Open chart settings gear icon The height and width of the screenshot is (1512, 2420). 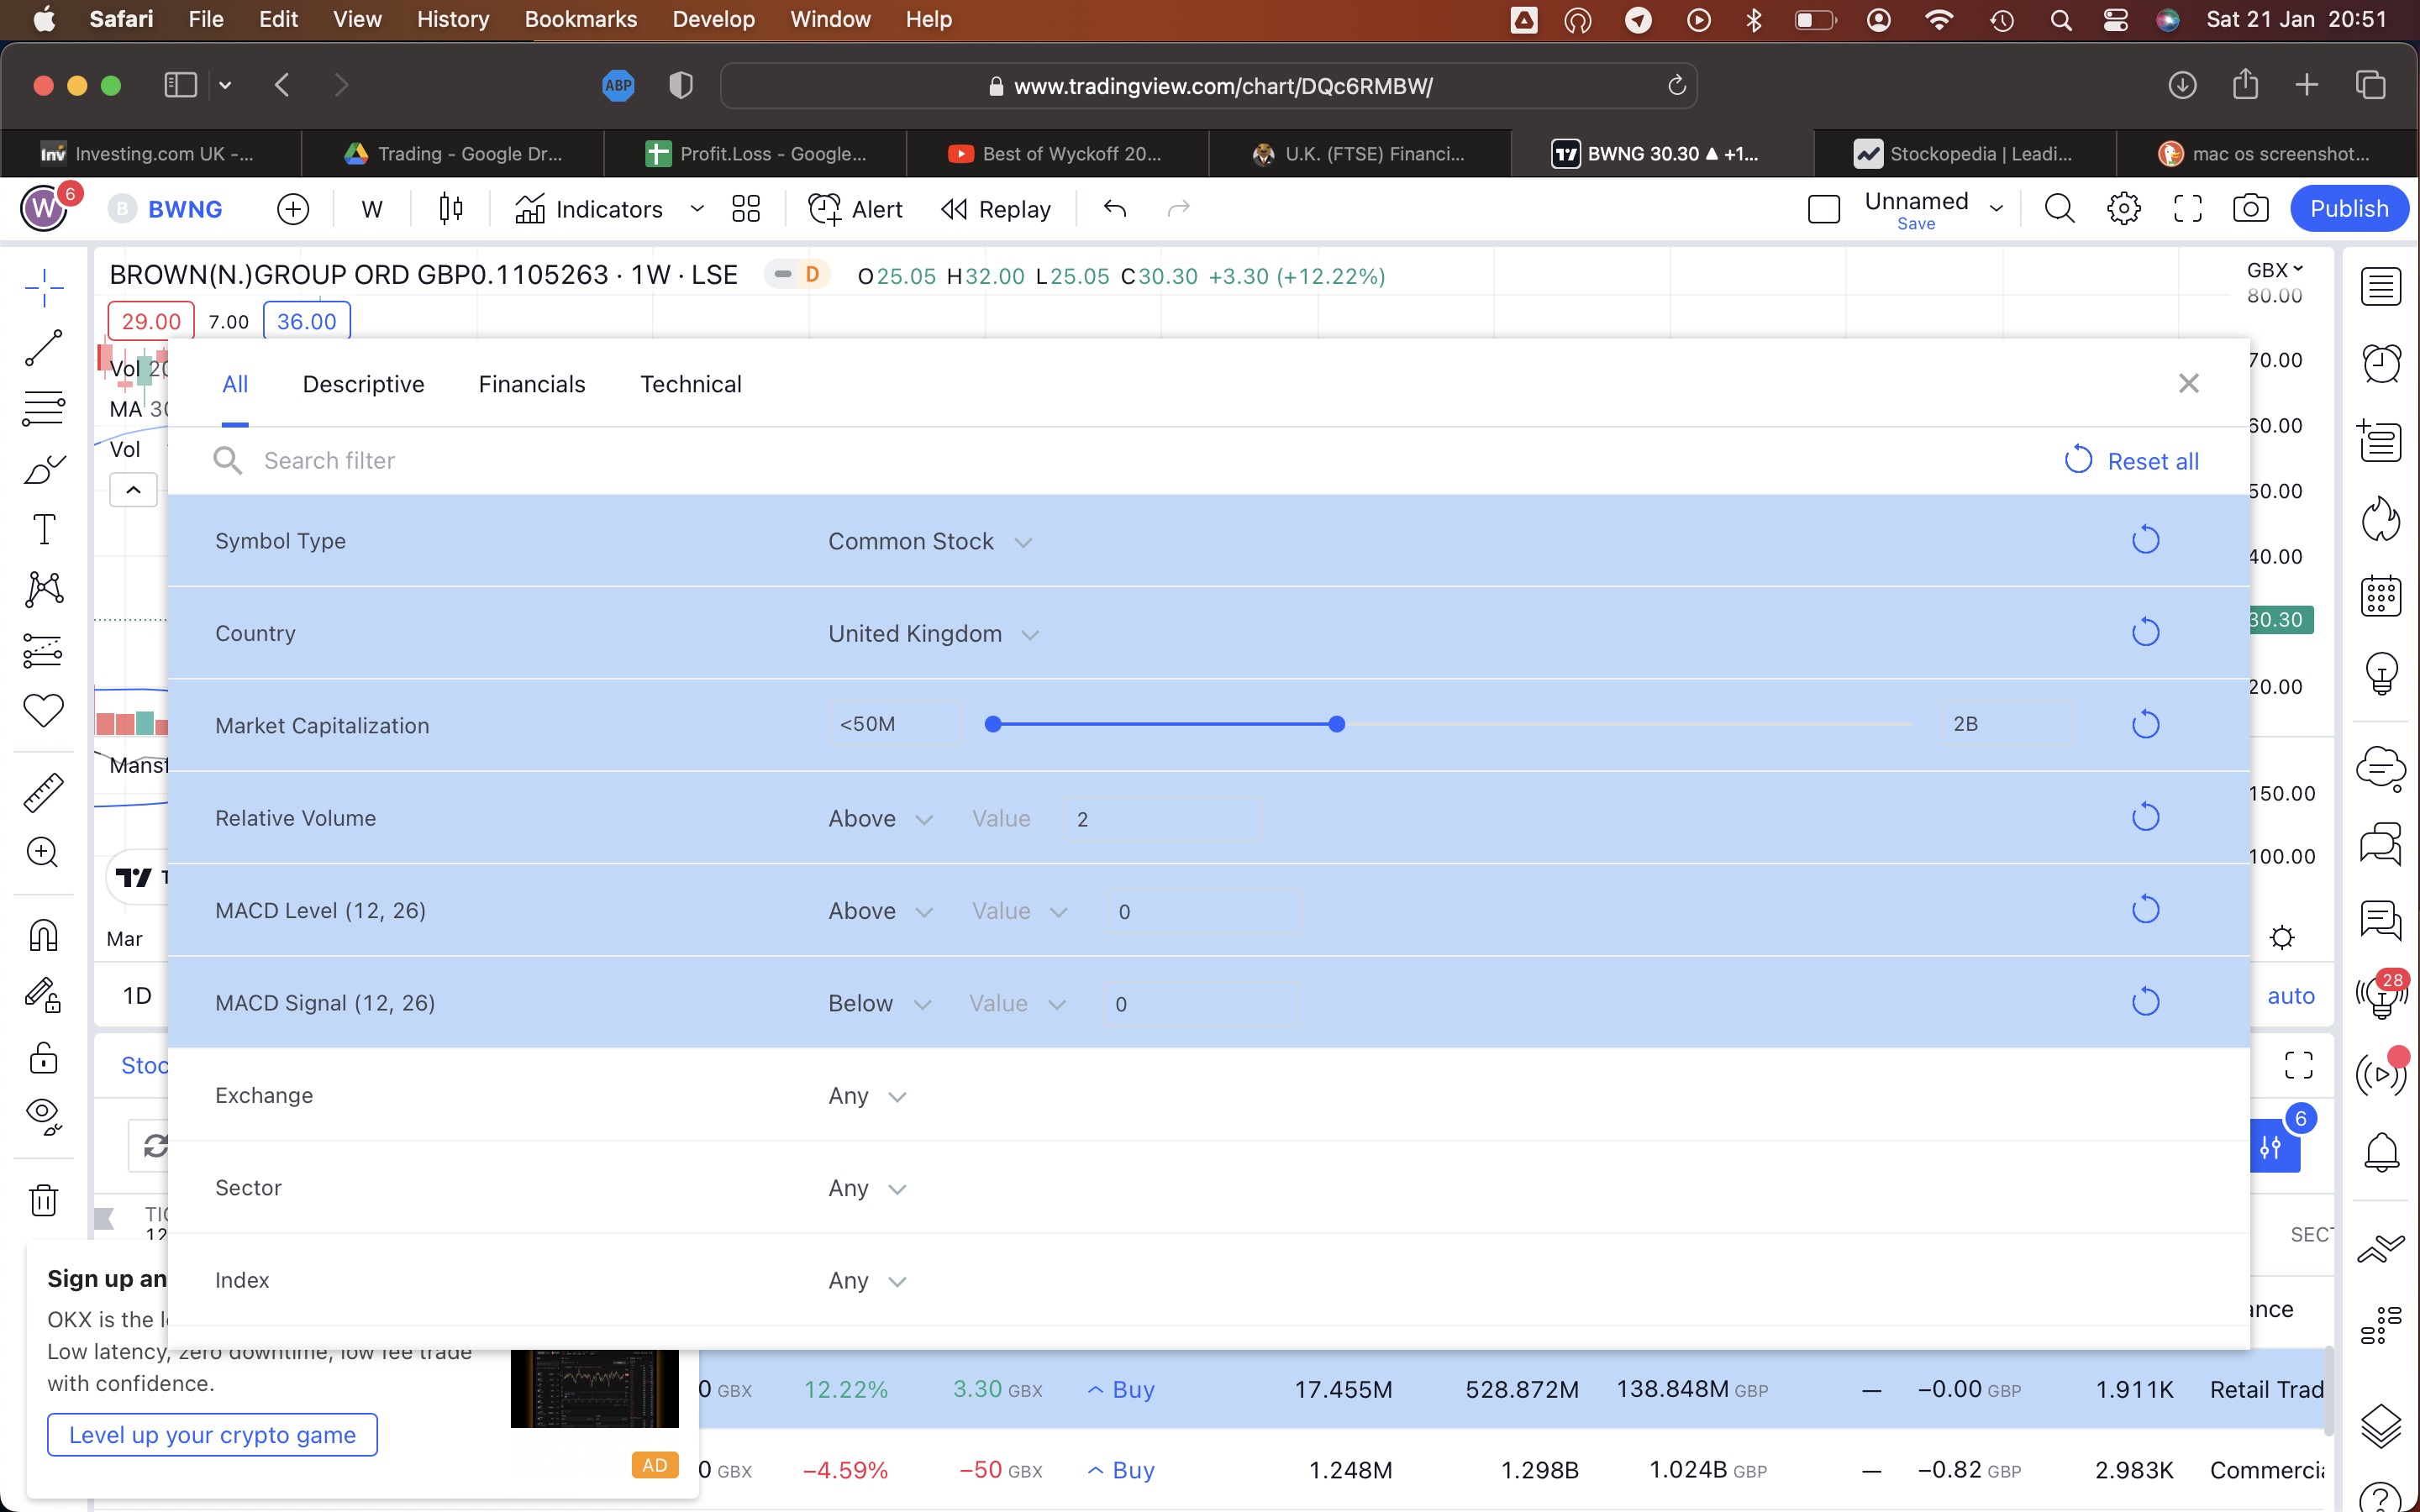[2124, 208]
